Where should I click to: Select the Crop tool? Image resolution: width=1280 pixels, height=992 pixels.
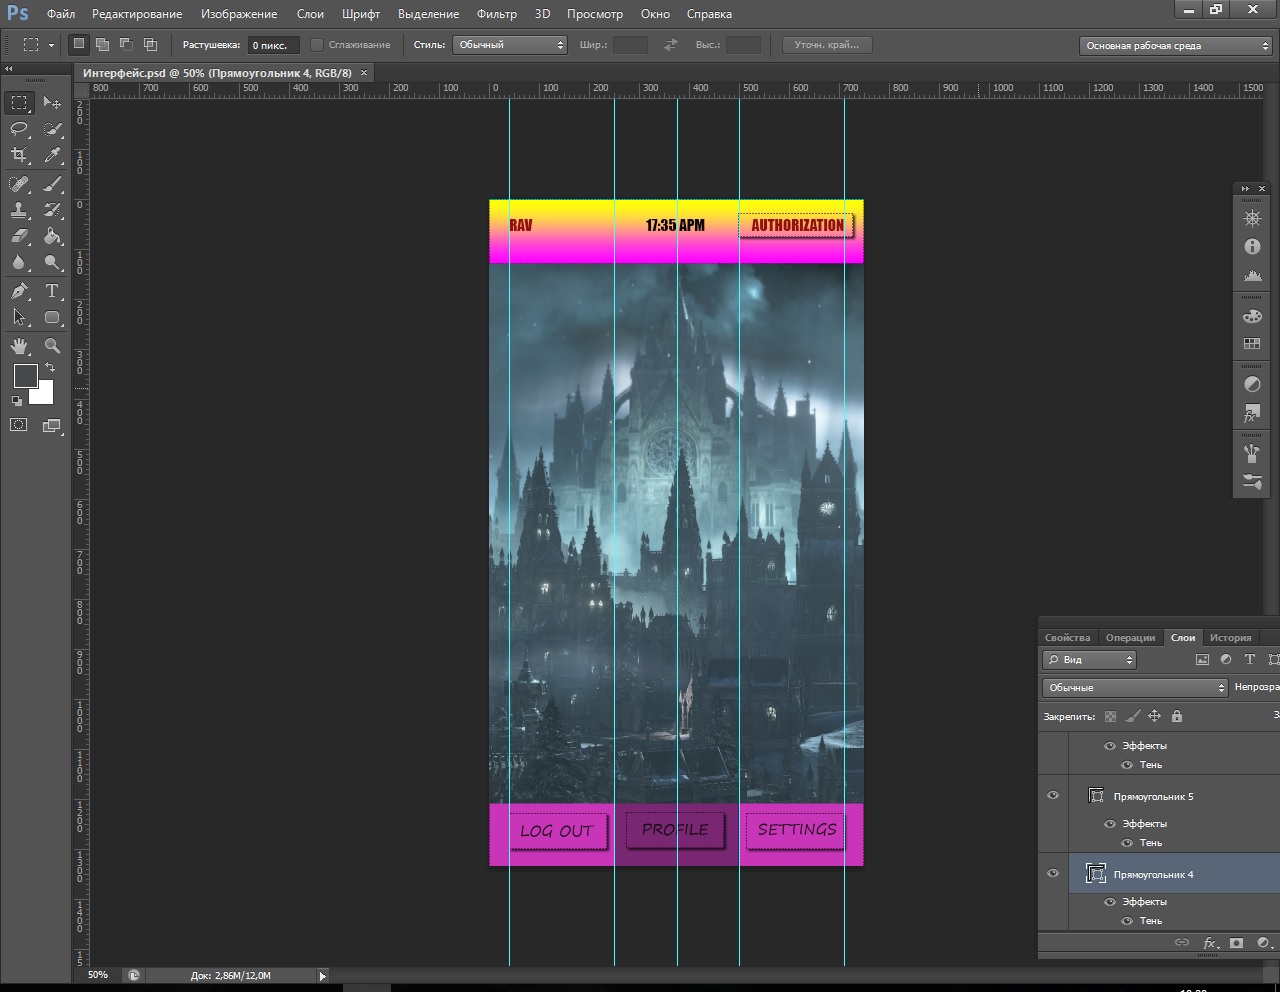pos(19,155)
